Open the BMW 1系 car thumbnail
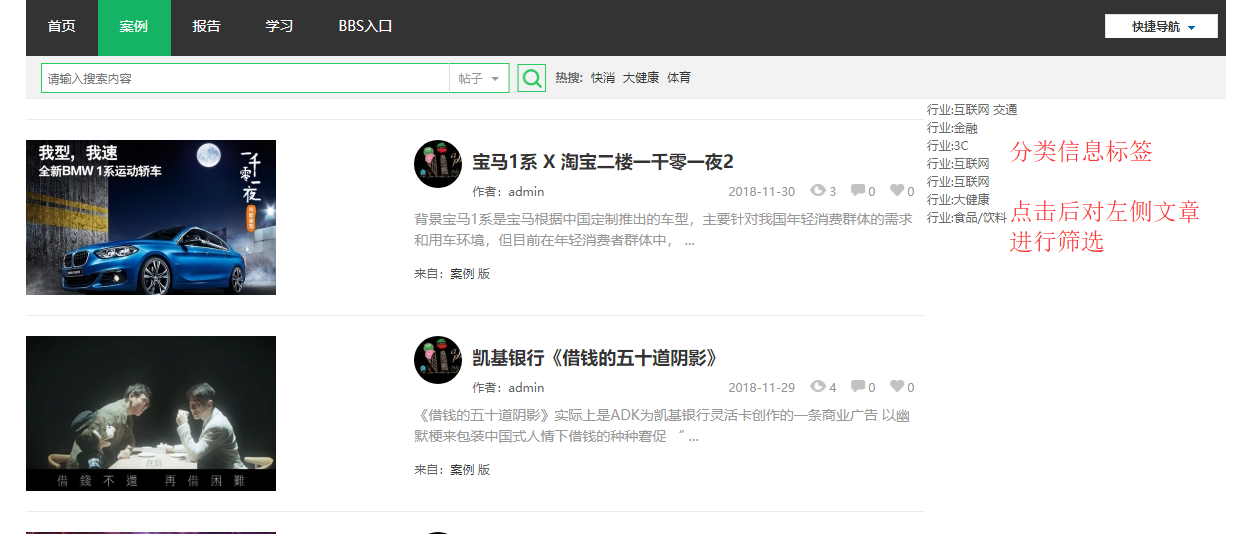 click(x=151, y=217)
